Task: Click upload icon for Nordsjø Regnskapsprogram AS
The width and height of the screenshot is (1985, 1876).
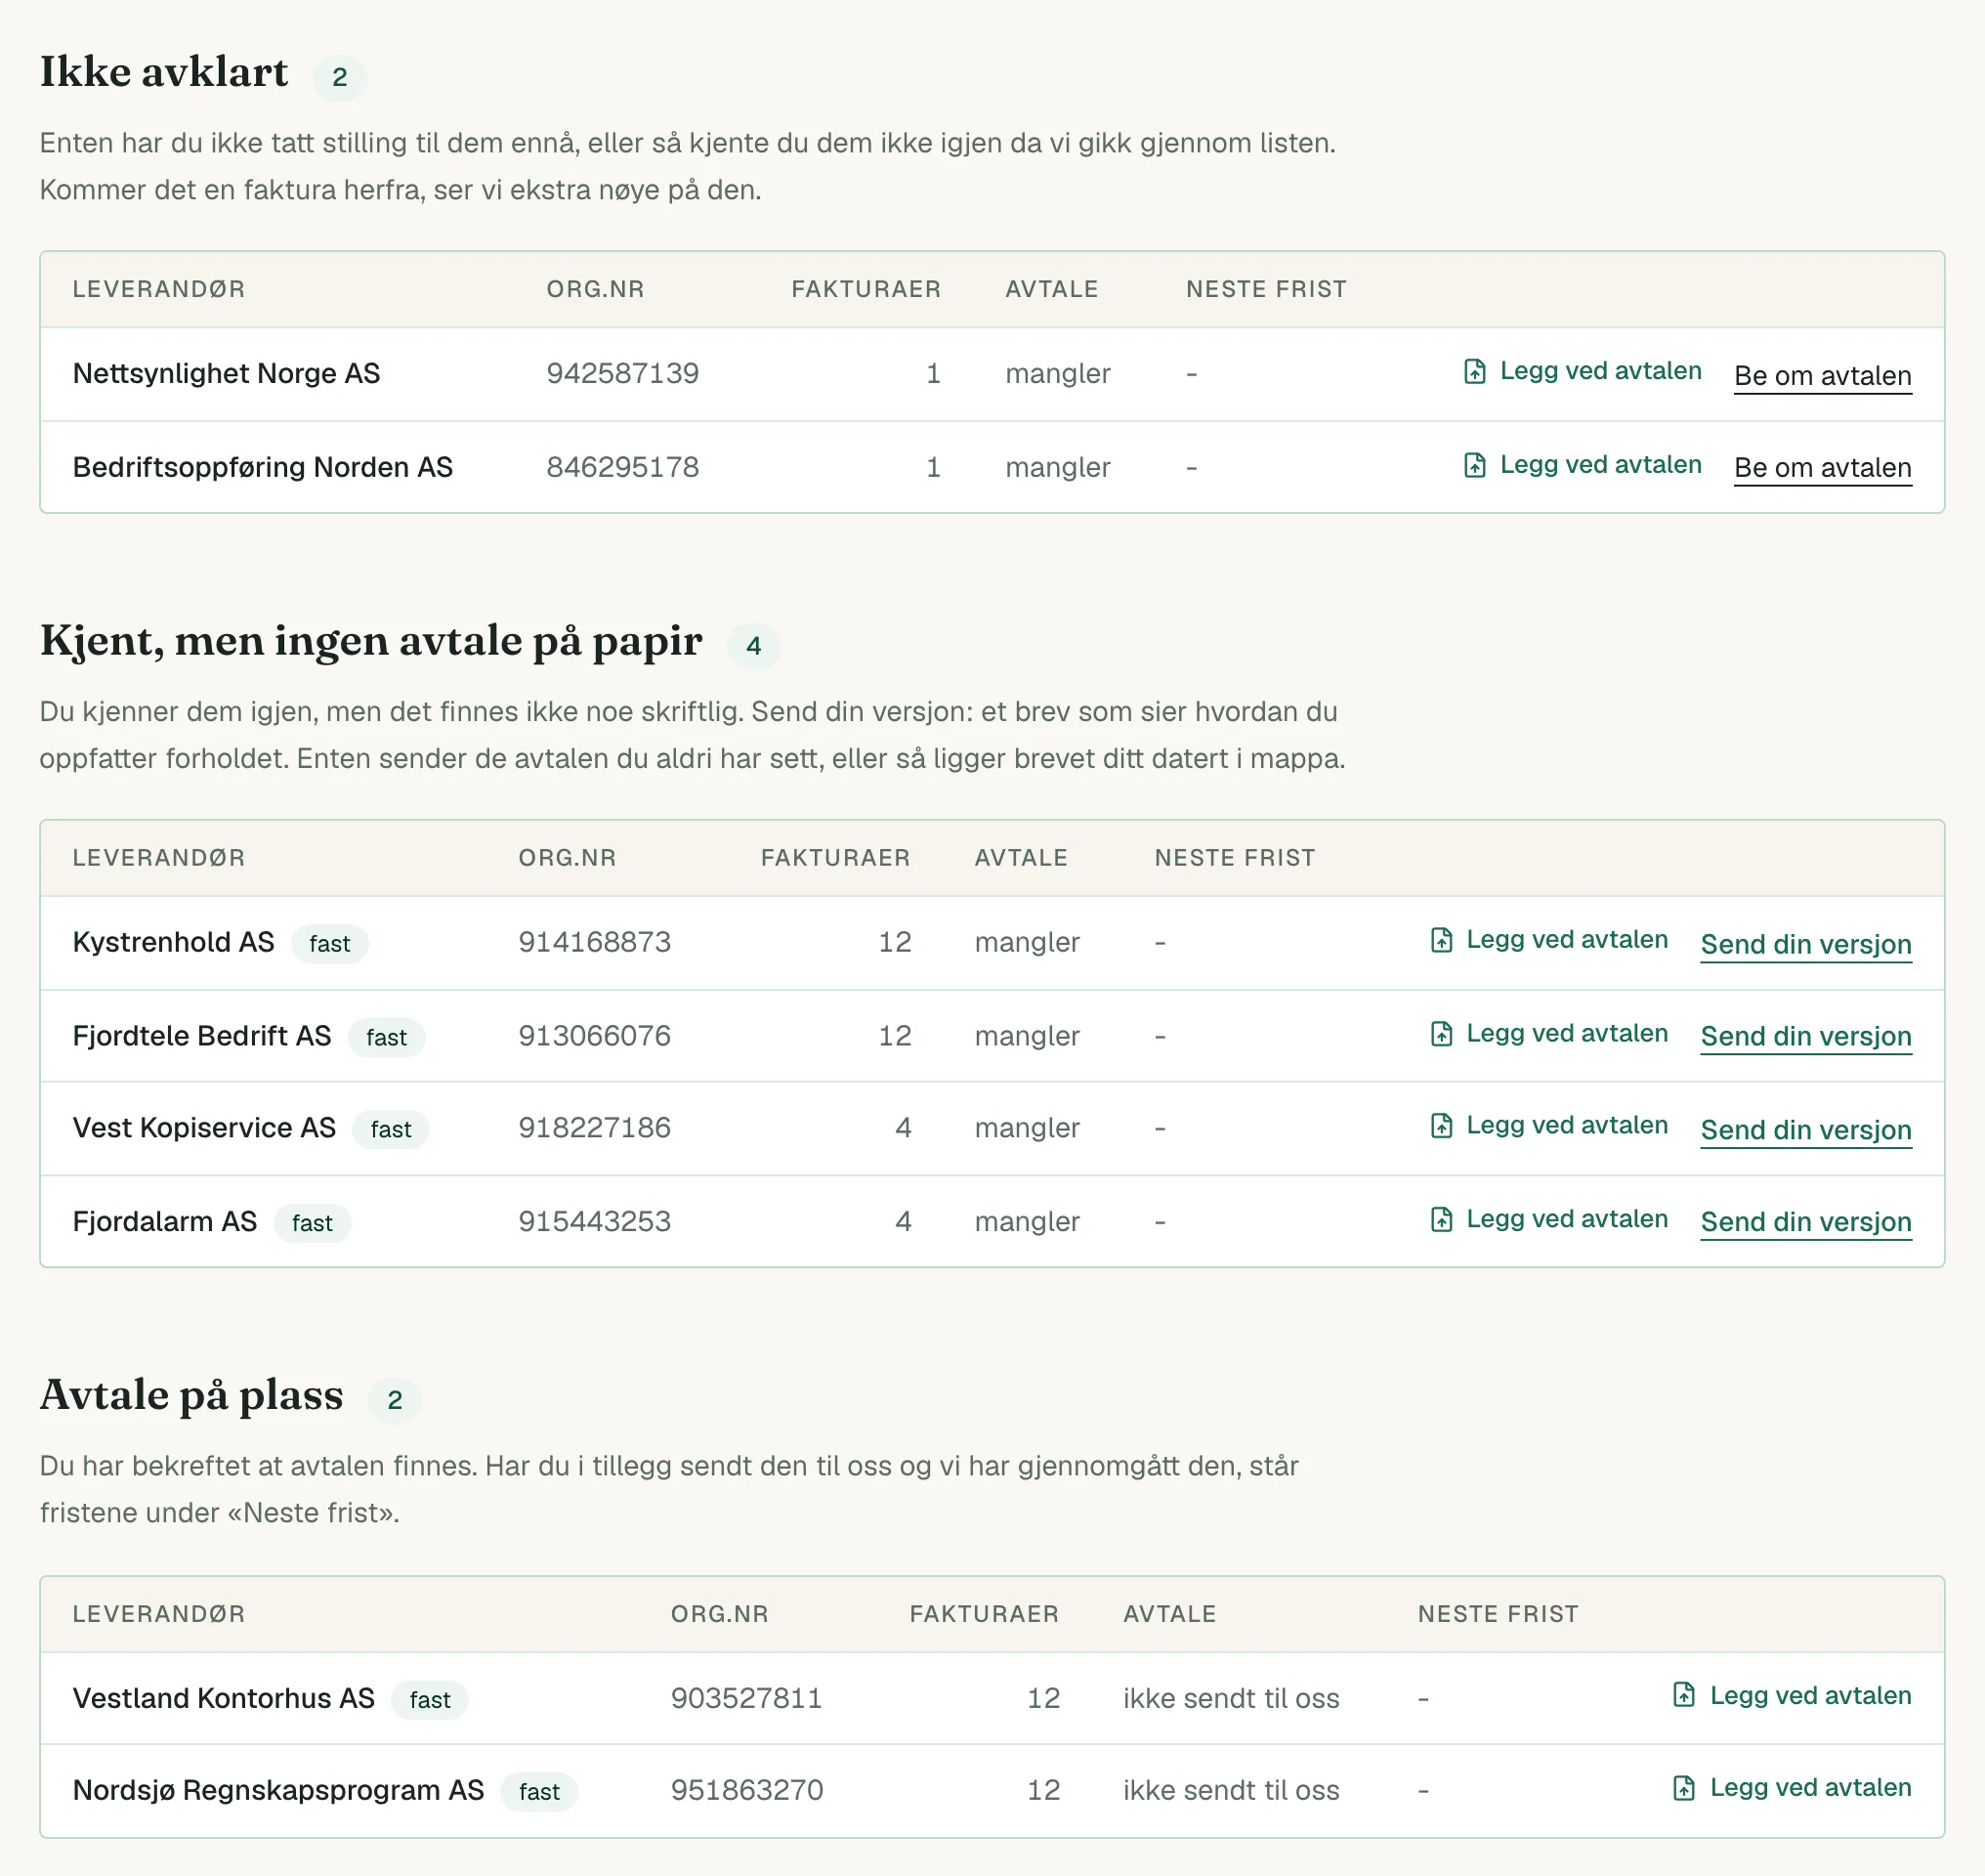Action: coord(1683,1788)
